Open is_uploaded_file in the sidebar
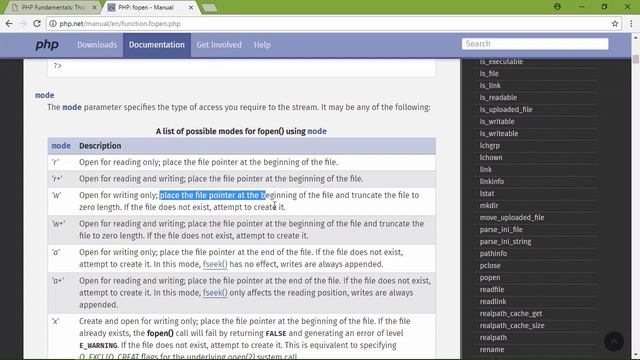This screenshot has width=640, height=360. tap(506, 109)
